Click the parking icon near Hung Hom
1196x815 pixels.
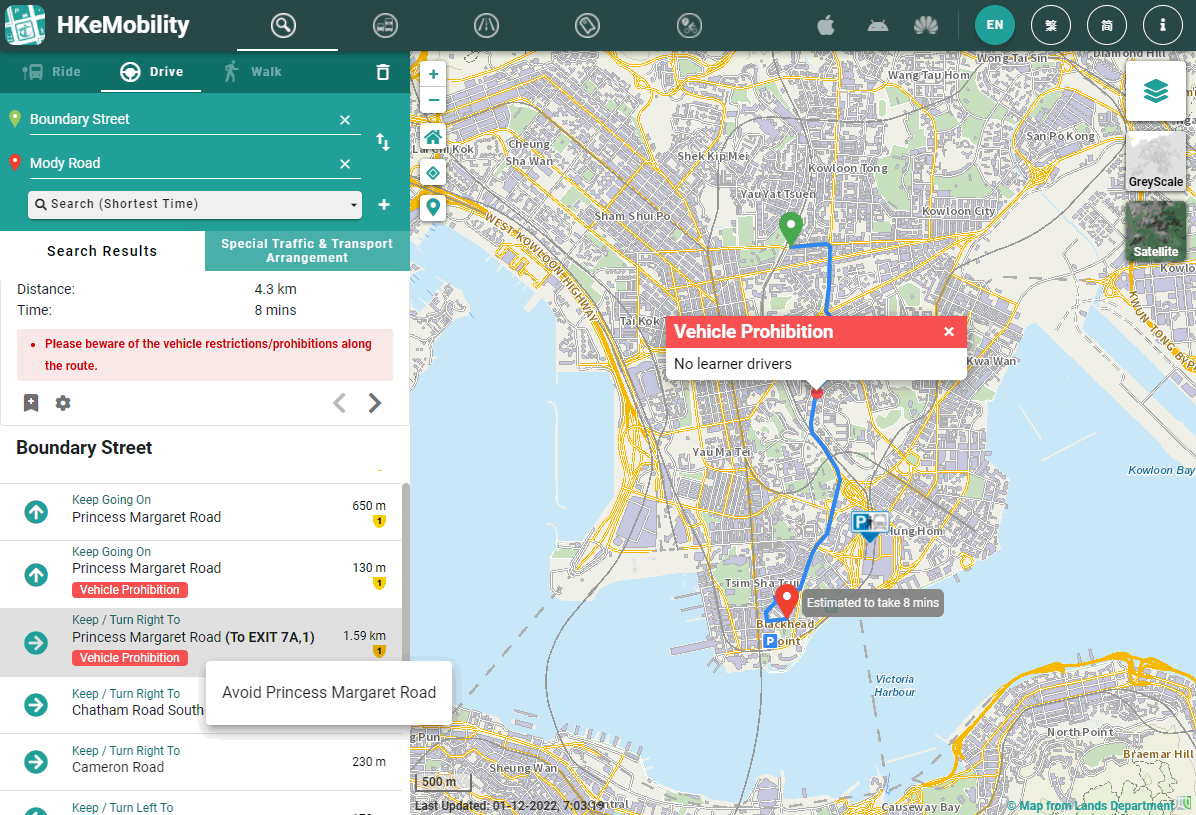tap(870, 525)
